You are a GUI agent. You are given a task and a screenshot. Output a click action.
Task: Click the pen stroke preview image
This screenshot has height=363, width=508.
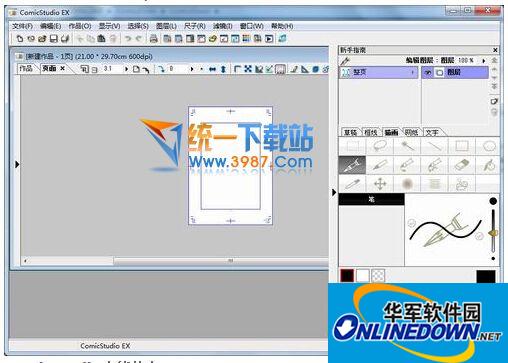click(446, 230)
